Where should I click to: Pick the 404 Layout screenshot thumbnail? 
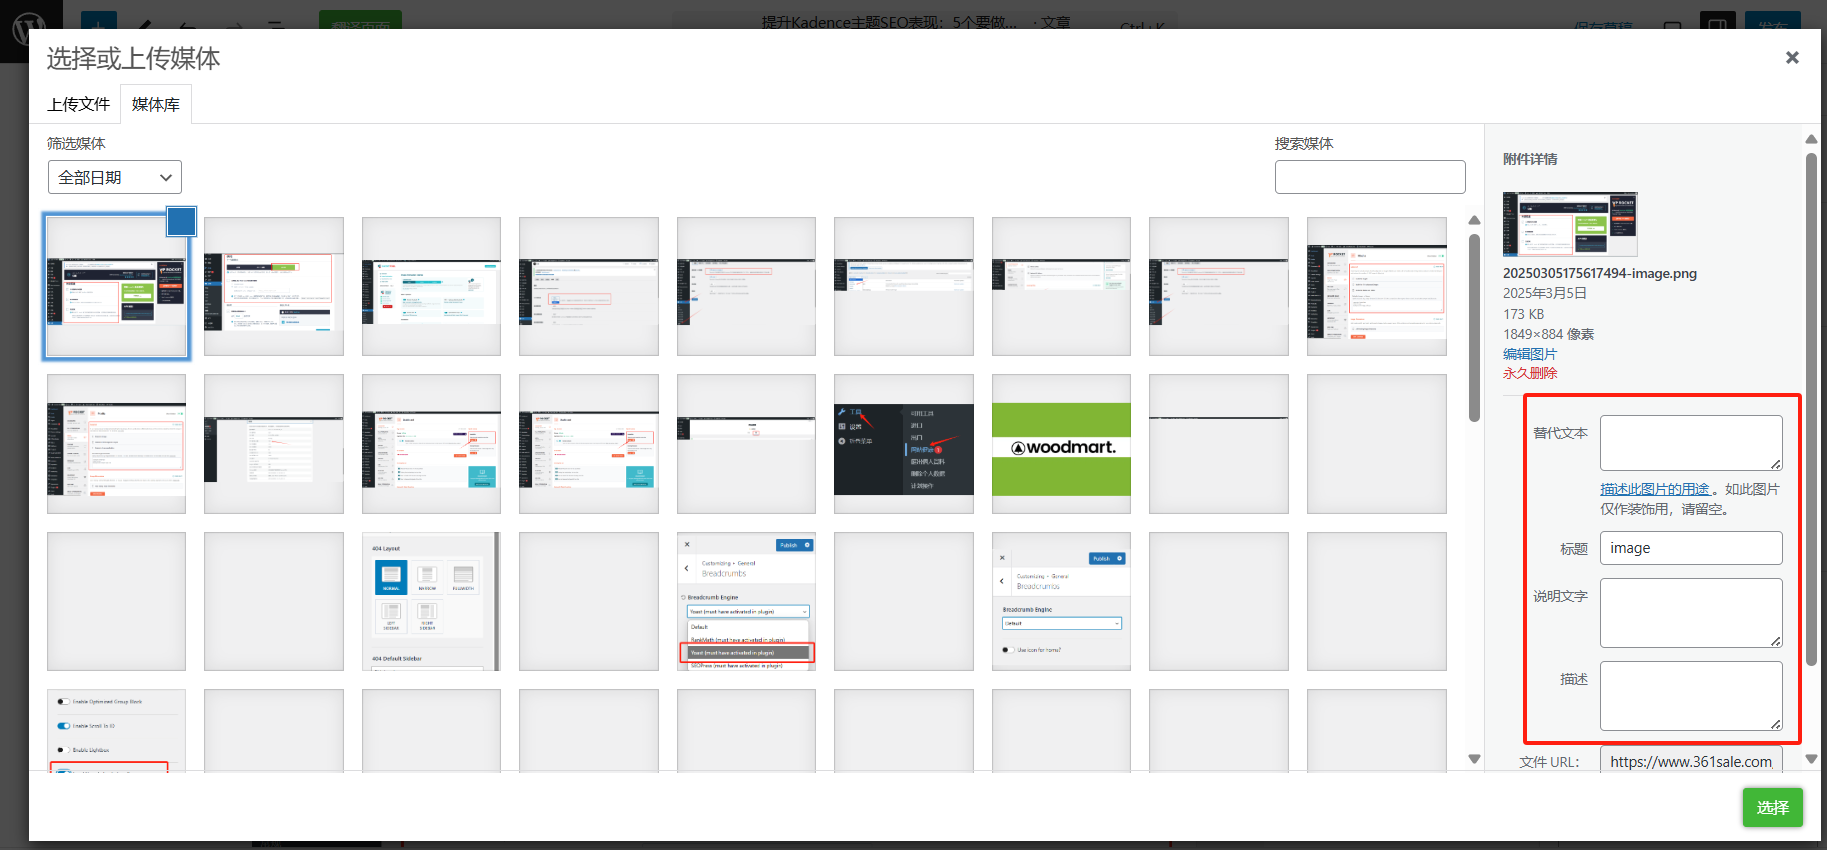(x=431, y=601)
